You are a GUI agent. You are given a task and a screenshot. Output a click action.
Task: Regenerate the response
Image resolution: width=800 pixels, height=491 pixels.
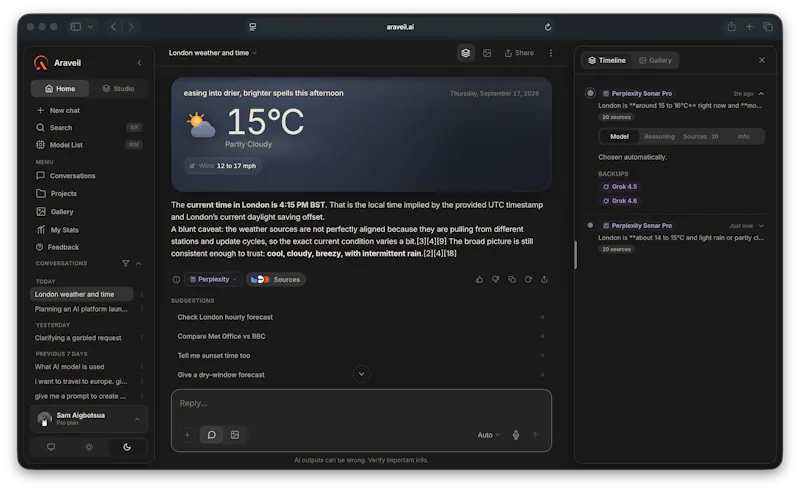[528, 280]
